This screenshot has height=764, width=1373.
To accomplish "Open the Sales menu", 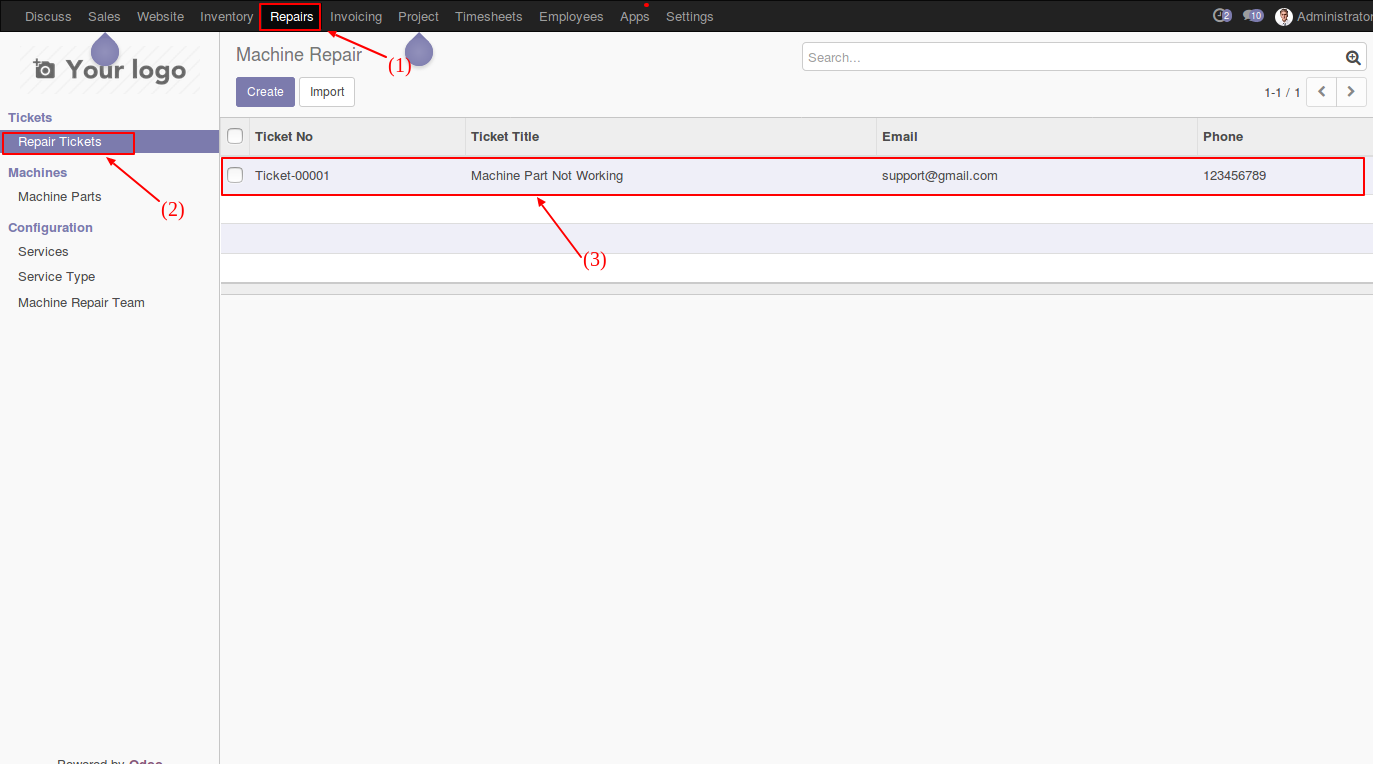I will coord(104,16).
